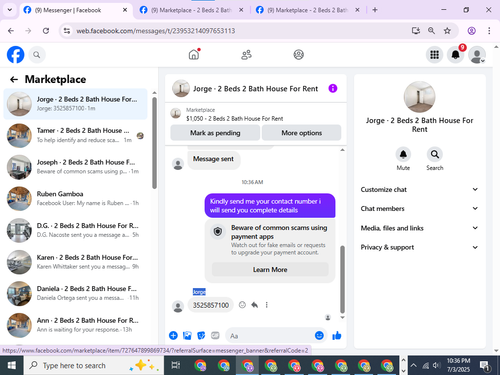Screen dimensions: 500x375
Task: Reload the page in the browser
Action: coord(46,31)
